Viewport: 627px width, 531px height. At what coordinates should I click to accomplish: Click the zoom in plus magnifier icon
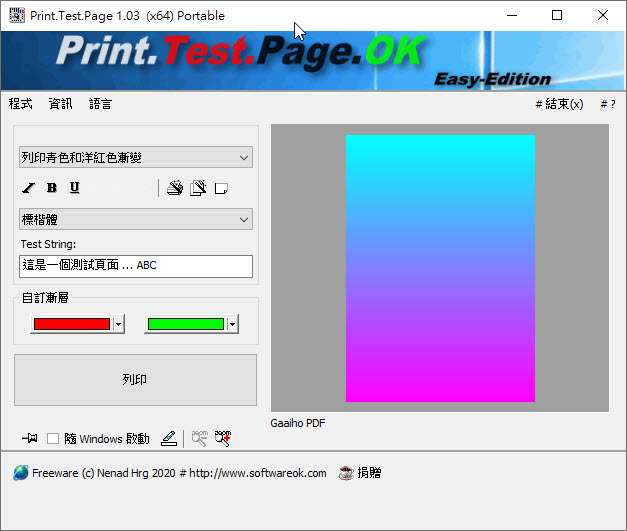[x=223, y=439]
